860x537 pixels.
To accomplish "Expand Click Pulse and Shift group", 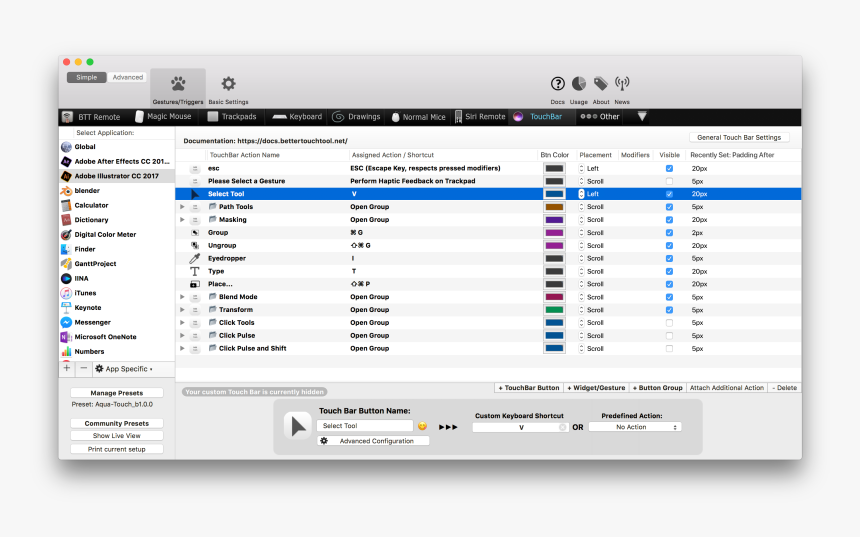I will 182,348.
